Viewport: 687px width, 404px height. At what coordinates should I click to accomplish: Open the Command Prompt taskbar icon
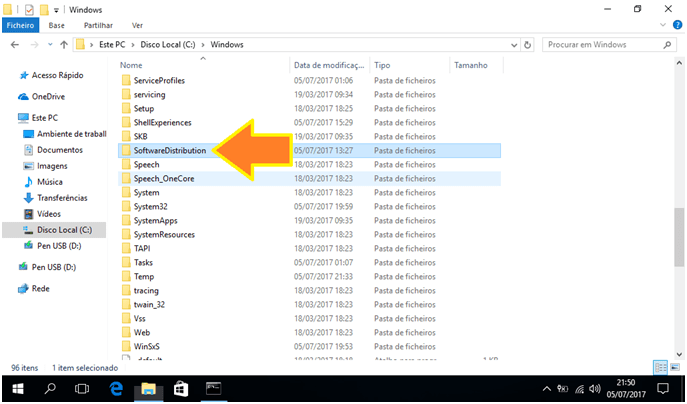[214, 388]
